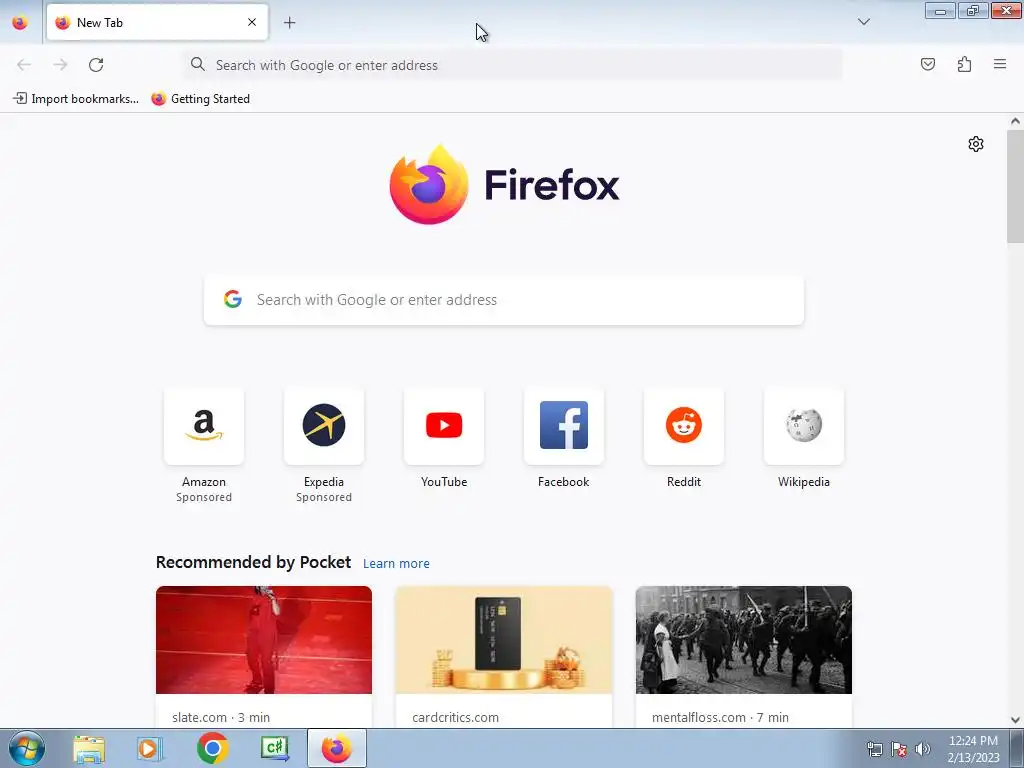
Task: Follow Learn more link about Pocket
Action: click(396, 564)
